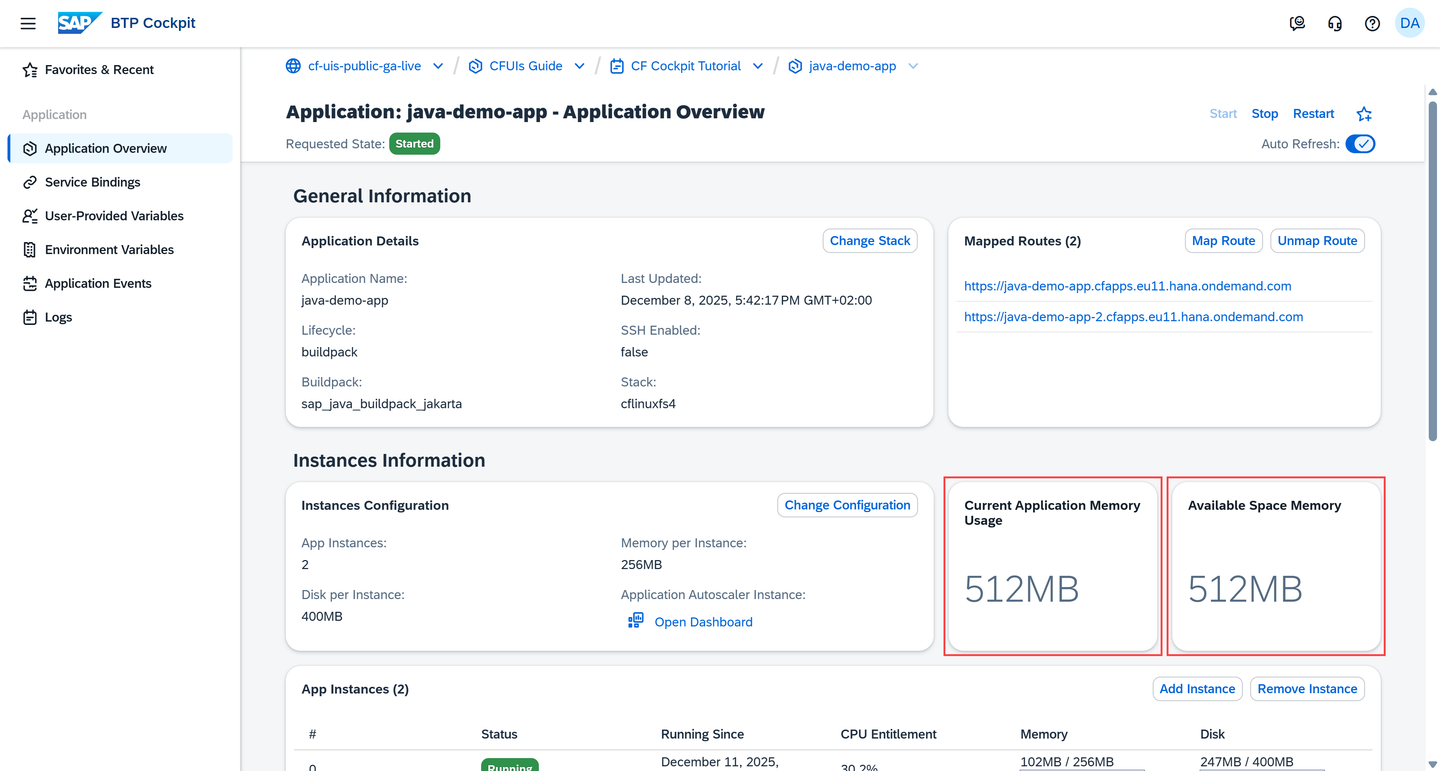Open Application Events page
This screenshot has width=1440, height=771.
pos(120,284)
